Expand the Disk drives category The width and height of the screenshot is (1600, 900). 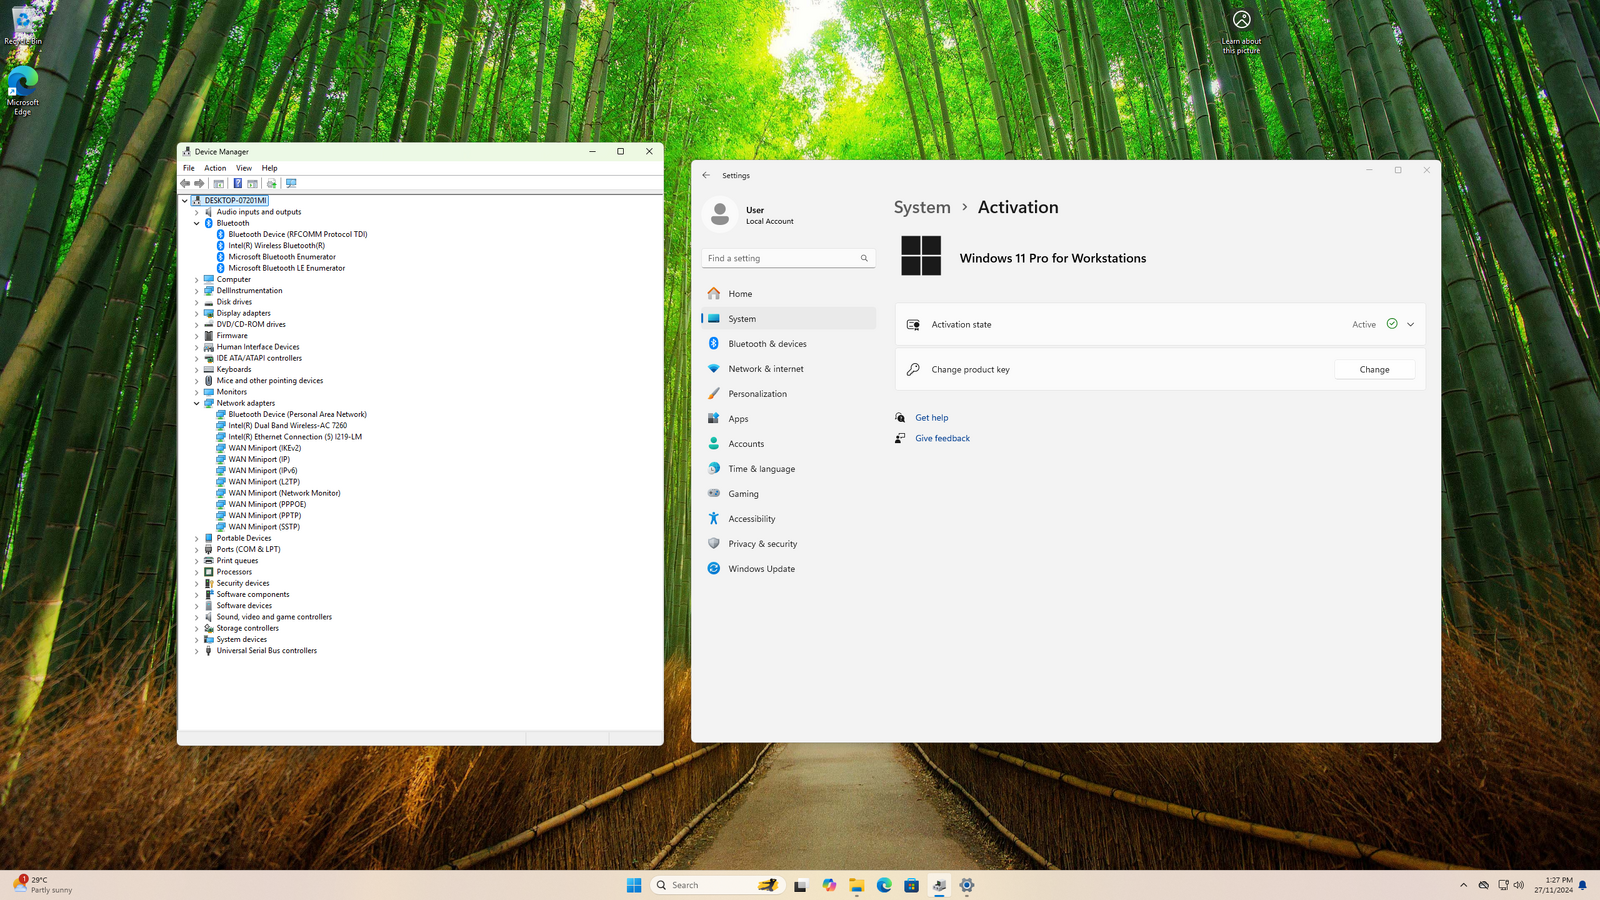(197, 302)
